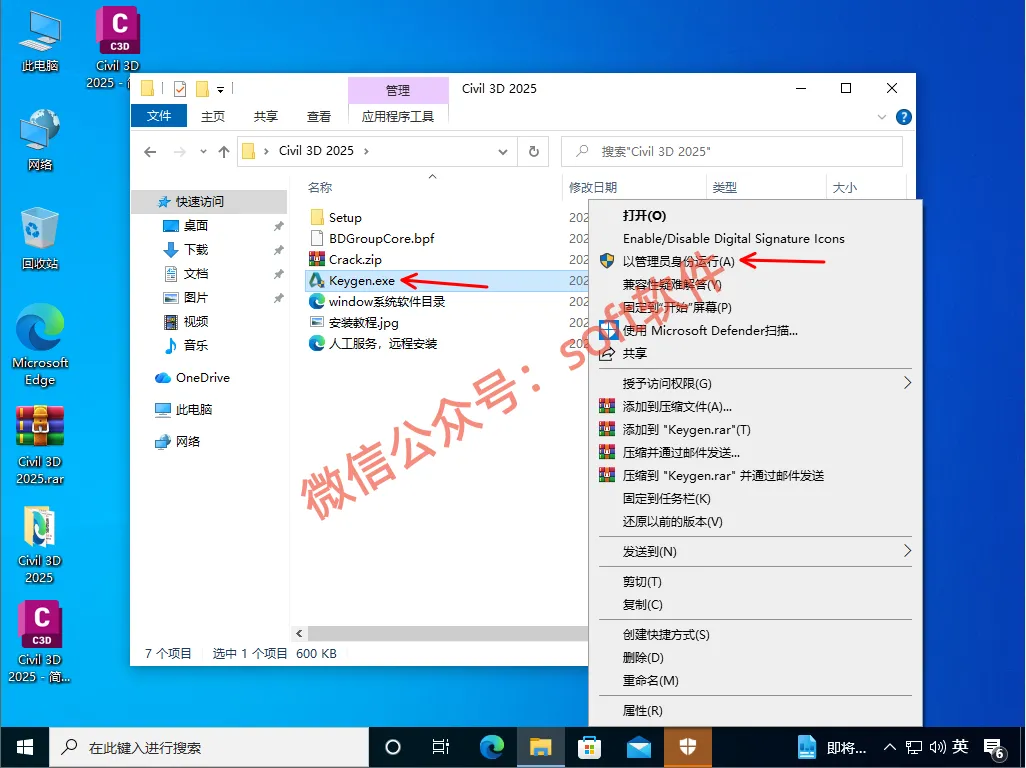Screen dimensions: 1026x768
Task: Open the 文件 ribbon tab
Action: 159,116
